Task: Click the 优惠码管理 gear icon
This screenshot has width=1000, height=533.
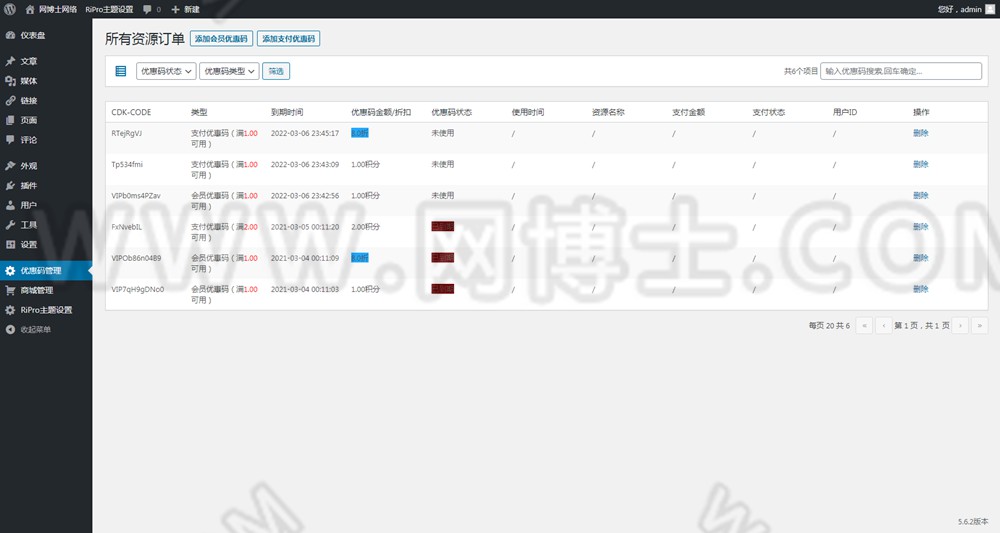Action: point(10,271)
